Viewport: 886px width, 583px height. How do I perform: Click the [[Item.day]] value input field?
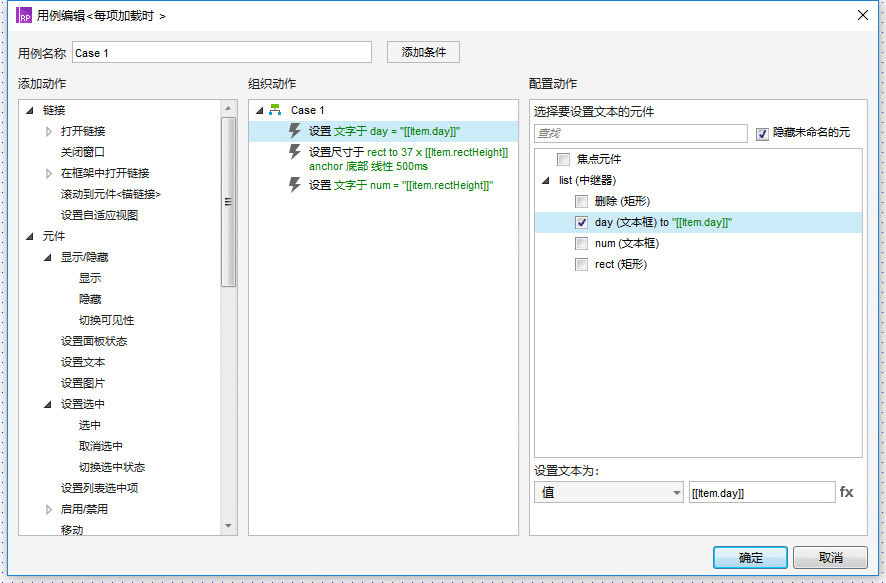[762, 492]
